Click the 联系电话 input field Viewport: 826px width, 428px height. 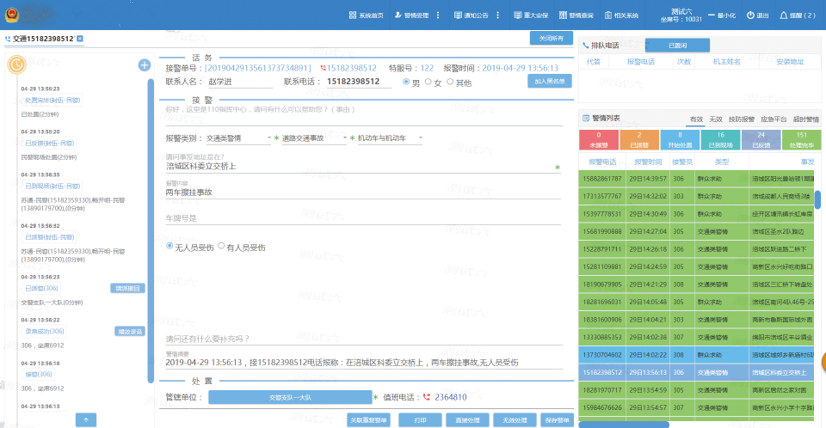click(357, 82)
